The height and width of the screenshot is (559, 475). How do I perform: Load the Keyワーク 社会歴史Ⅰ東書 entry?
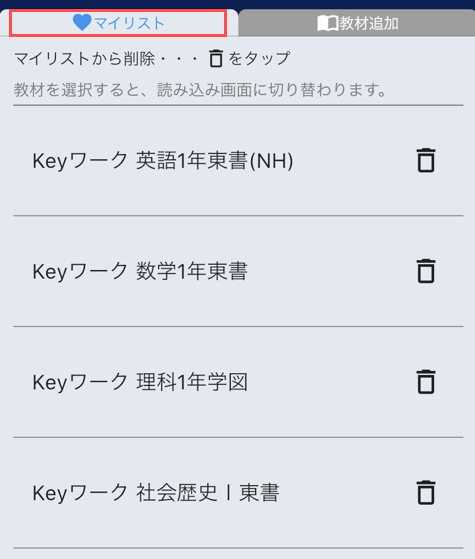(x=238, y=493)
